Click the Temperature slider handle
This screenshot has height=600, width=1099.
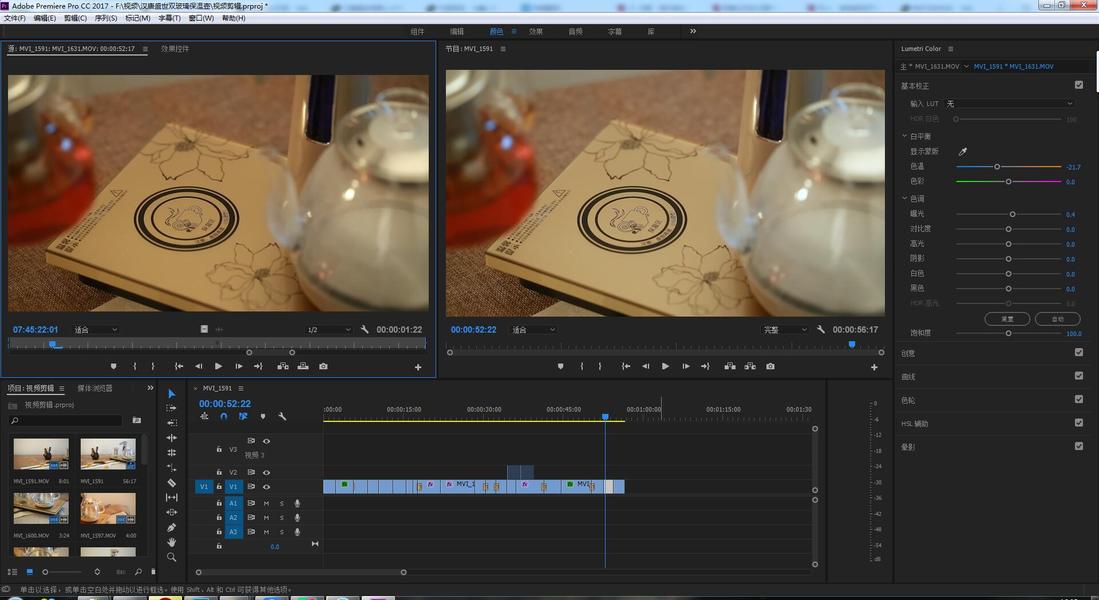coord(997,166)
